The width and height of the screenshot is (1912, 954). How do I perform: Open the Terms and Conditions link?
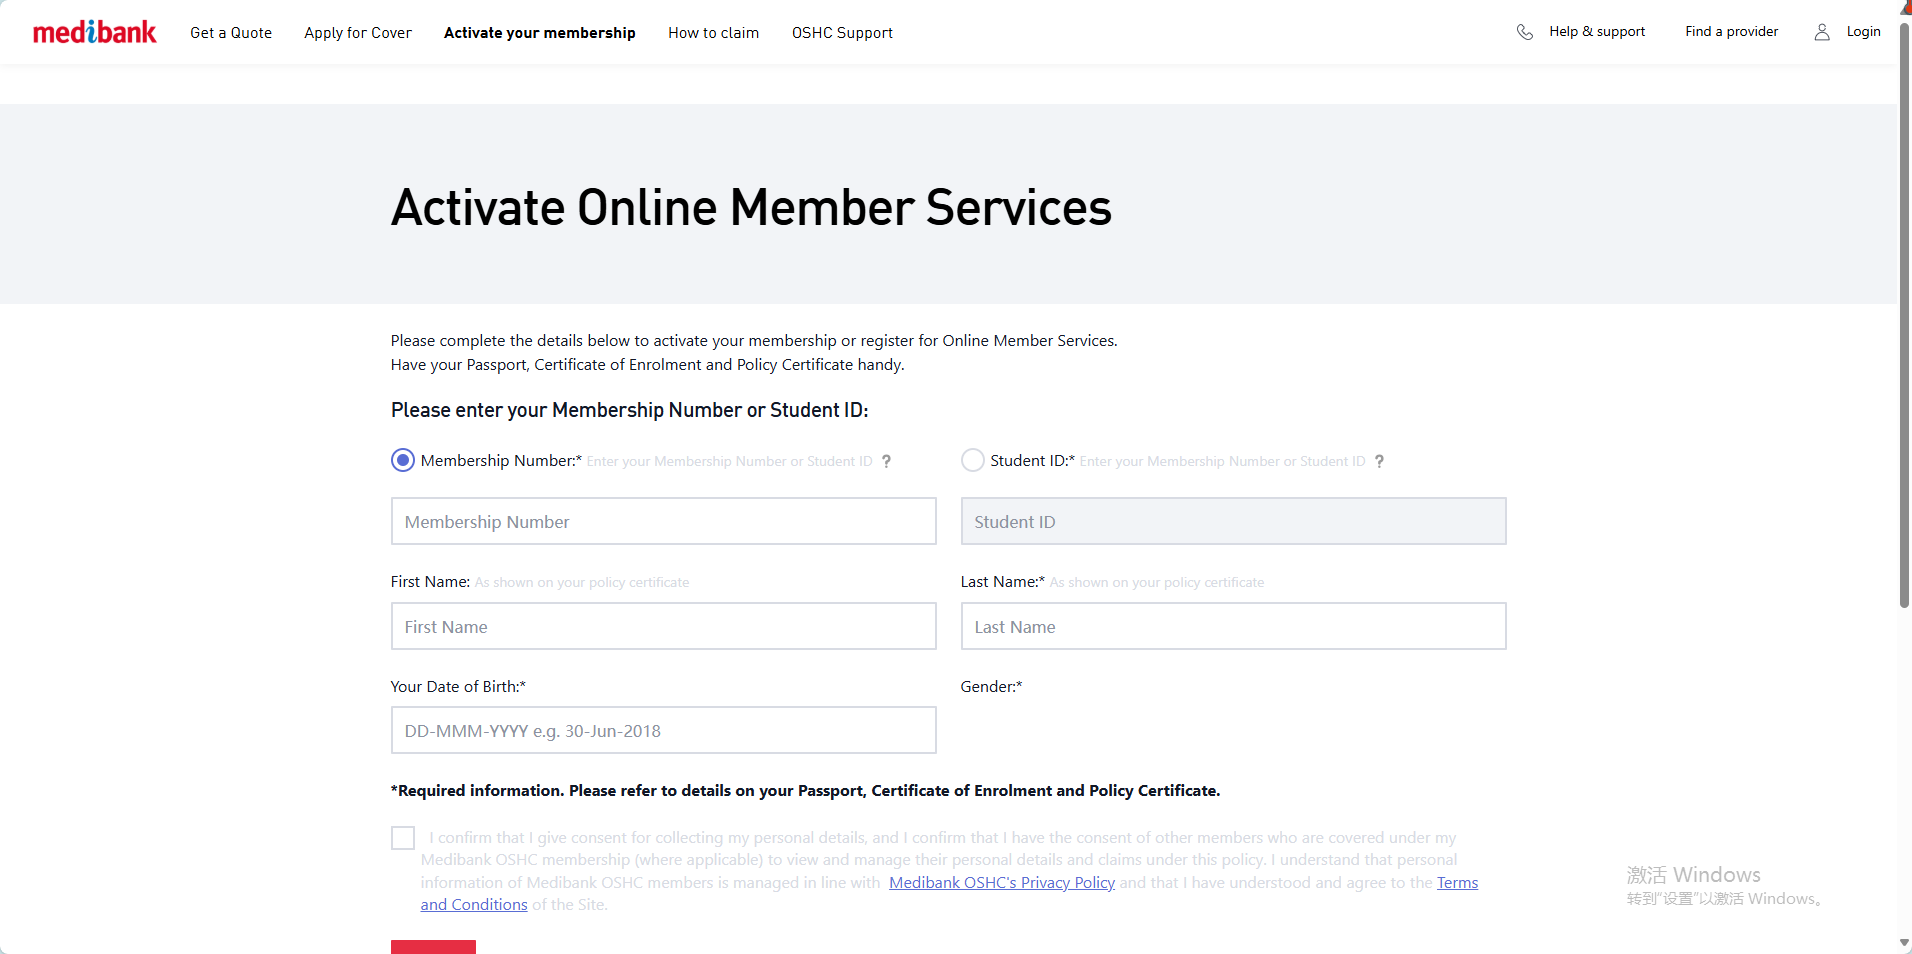pos(1456,882)
